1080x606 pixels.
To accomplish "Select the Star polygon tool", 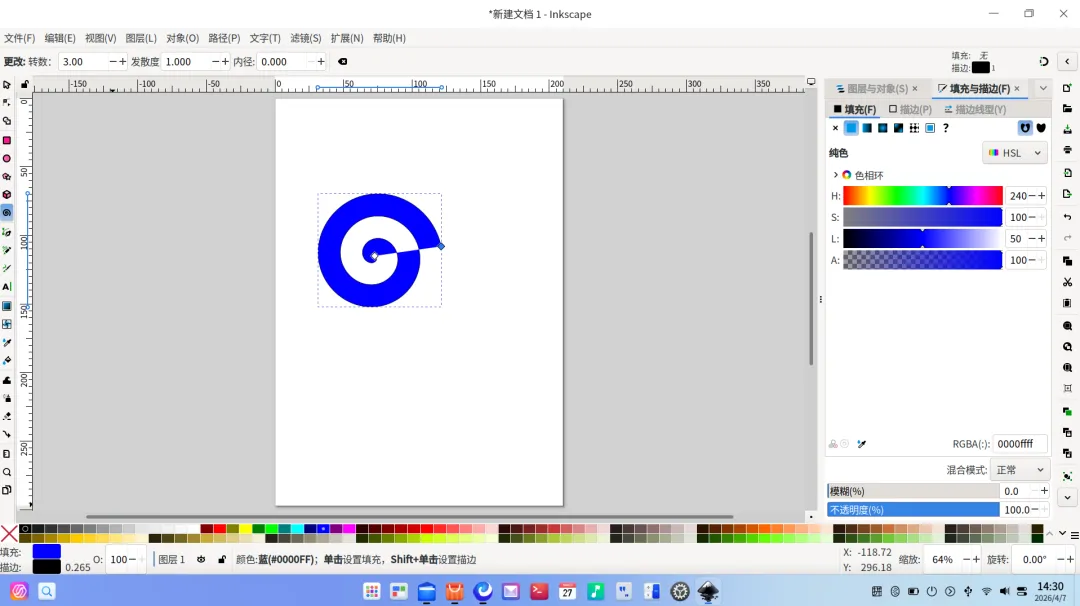I will click(7, 177).
